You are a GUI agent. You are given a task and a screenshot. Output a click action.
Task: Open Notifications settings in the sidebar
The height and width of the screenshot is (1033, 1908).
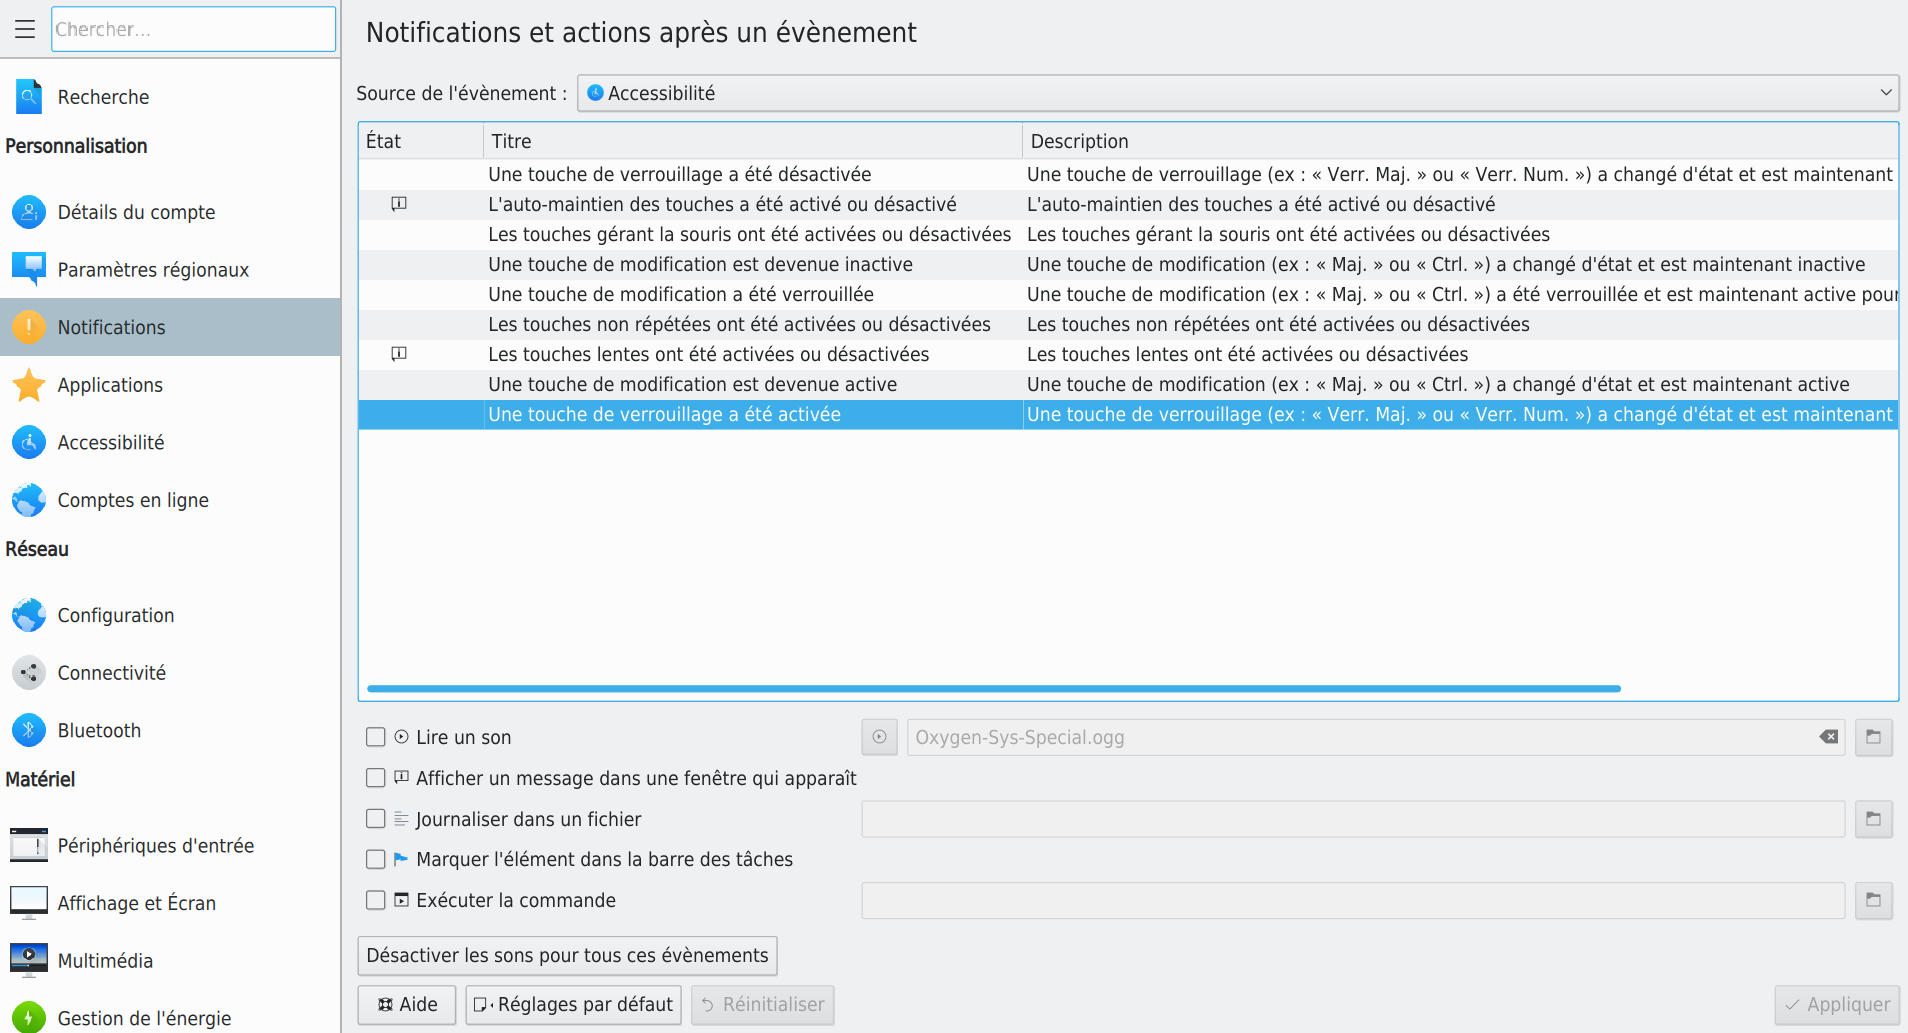170,327
